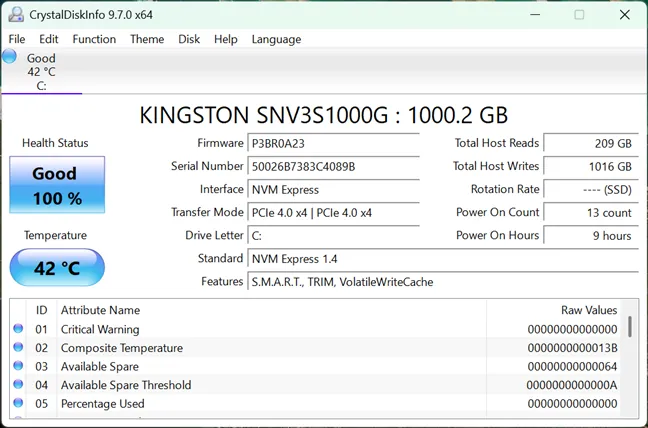Close the CrystalDiskInfo window

(624, 14)
